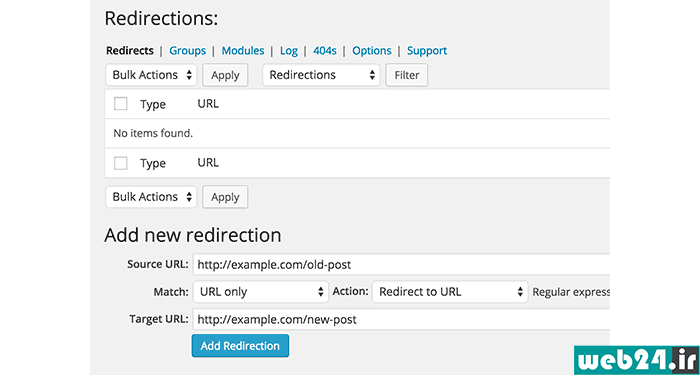This screenshot has height=375, width=700.
Task: Click the bottom Apply button
Action: coord(225,197)
